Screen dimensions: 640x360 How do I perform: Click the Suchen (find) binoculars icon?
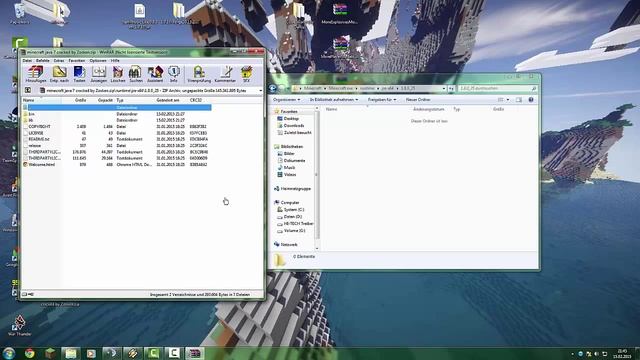[x=136, y=74]
